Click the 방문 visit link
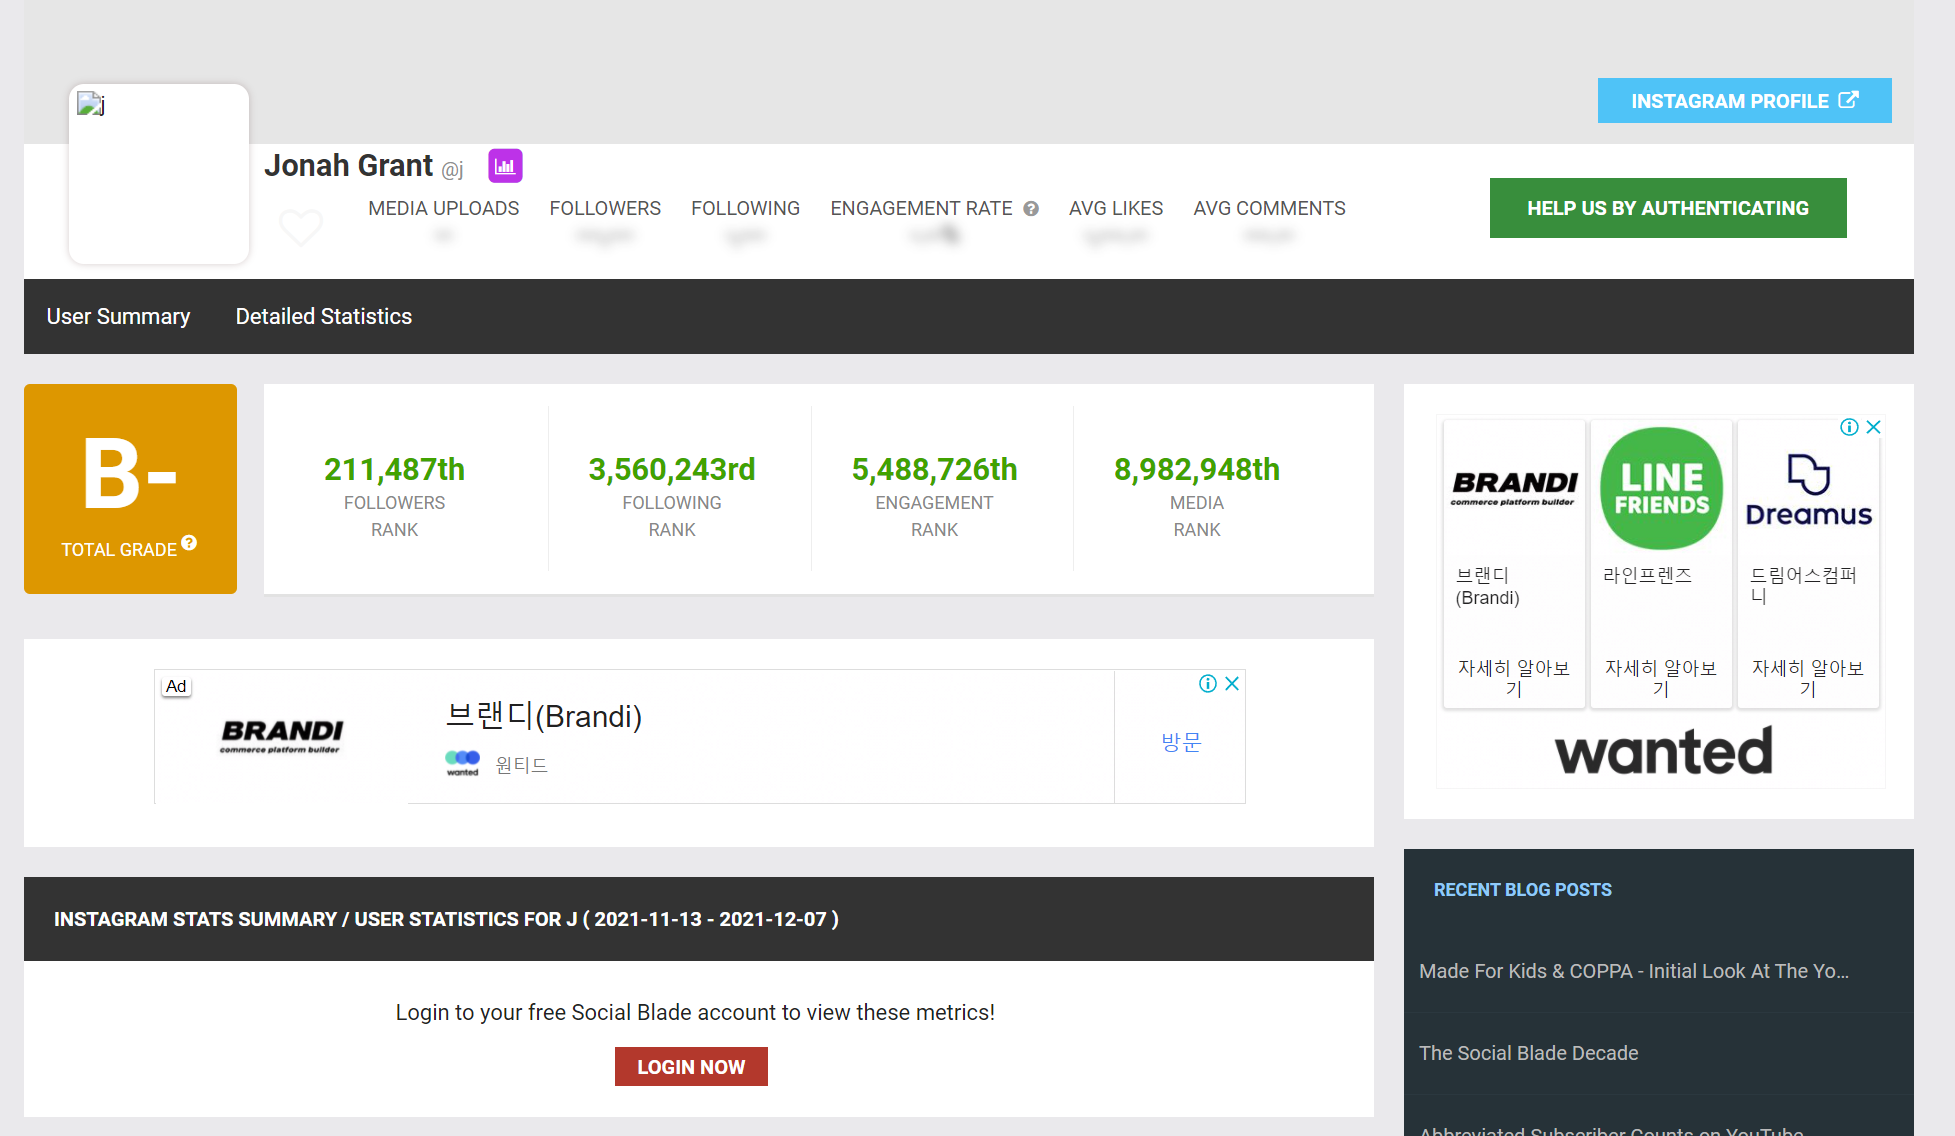1955x1136 pixels. (1180, 742)
